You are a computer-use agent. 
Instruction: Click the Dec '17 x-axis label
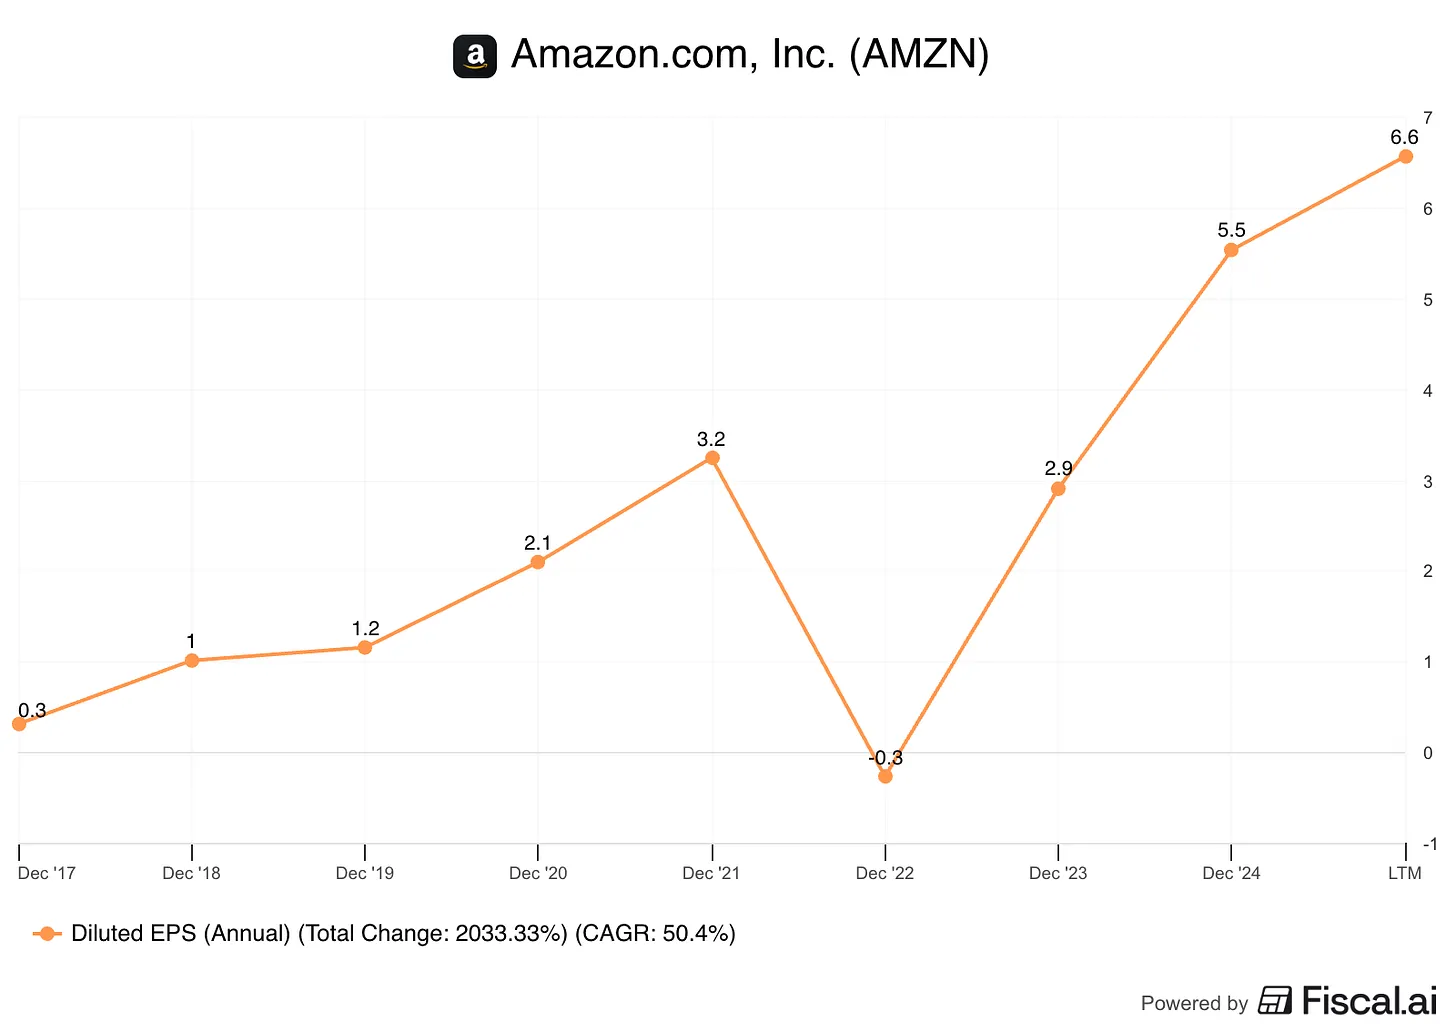tap(47, 873)
